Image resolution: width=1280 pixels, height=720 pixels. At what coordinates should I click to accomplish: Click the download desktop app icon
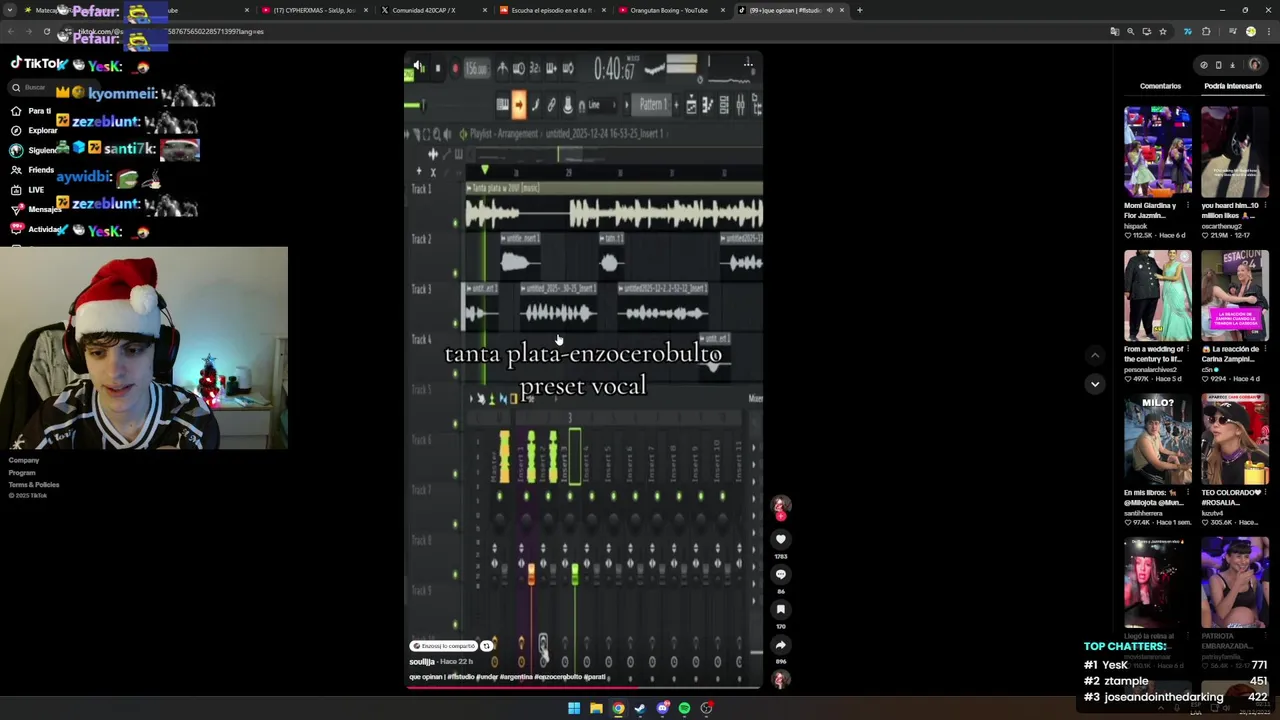click(1232, 65)
